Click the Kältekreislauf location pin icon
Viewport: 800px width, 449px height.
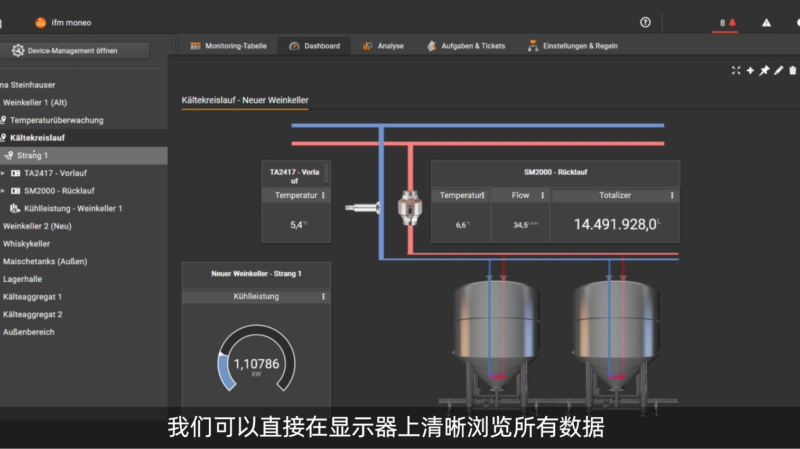3,138
